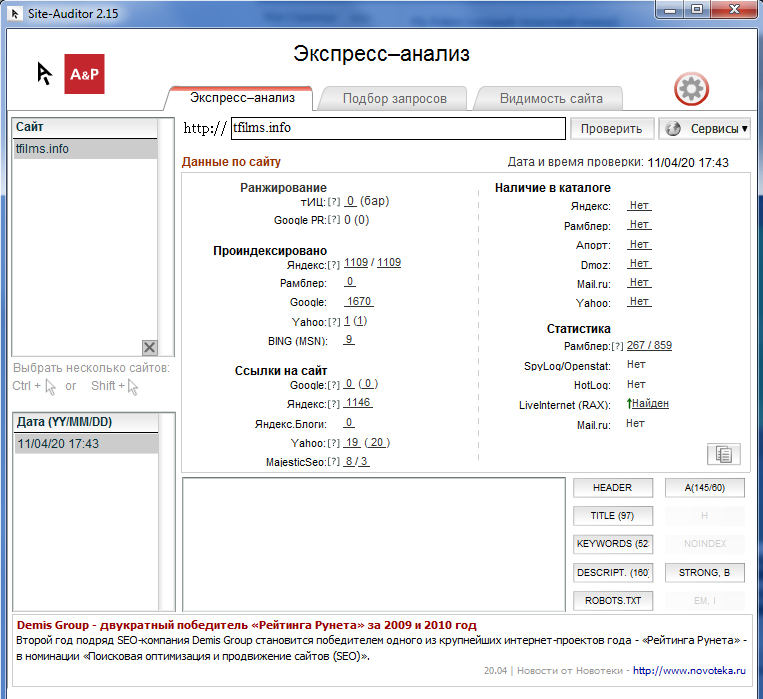The width and height of the screenshot is (763, 699).
Task: Switch to the Подбор запросов tab
Action: pyautogui.click(x=394, y=99)
